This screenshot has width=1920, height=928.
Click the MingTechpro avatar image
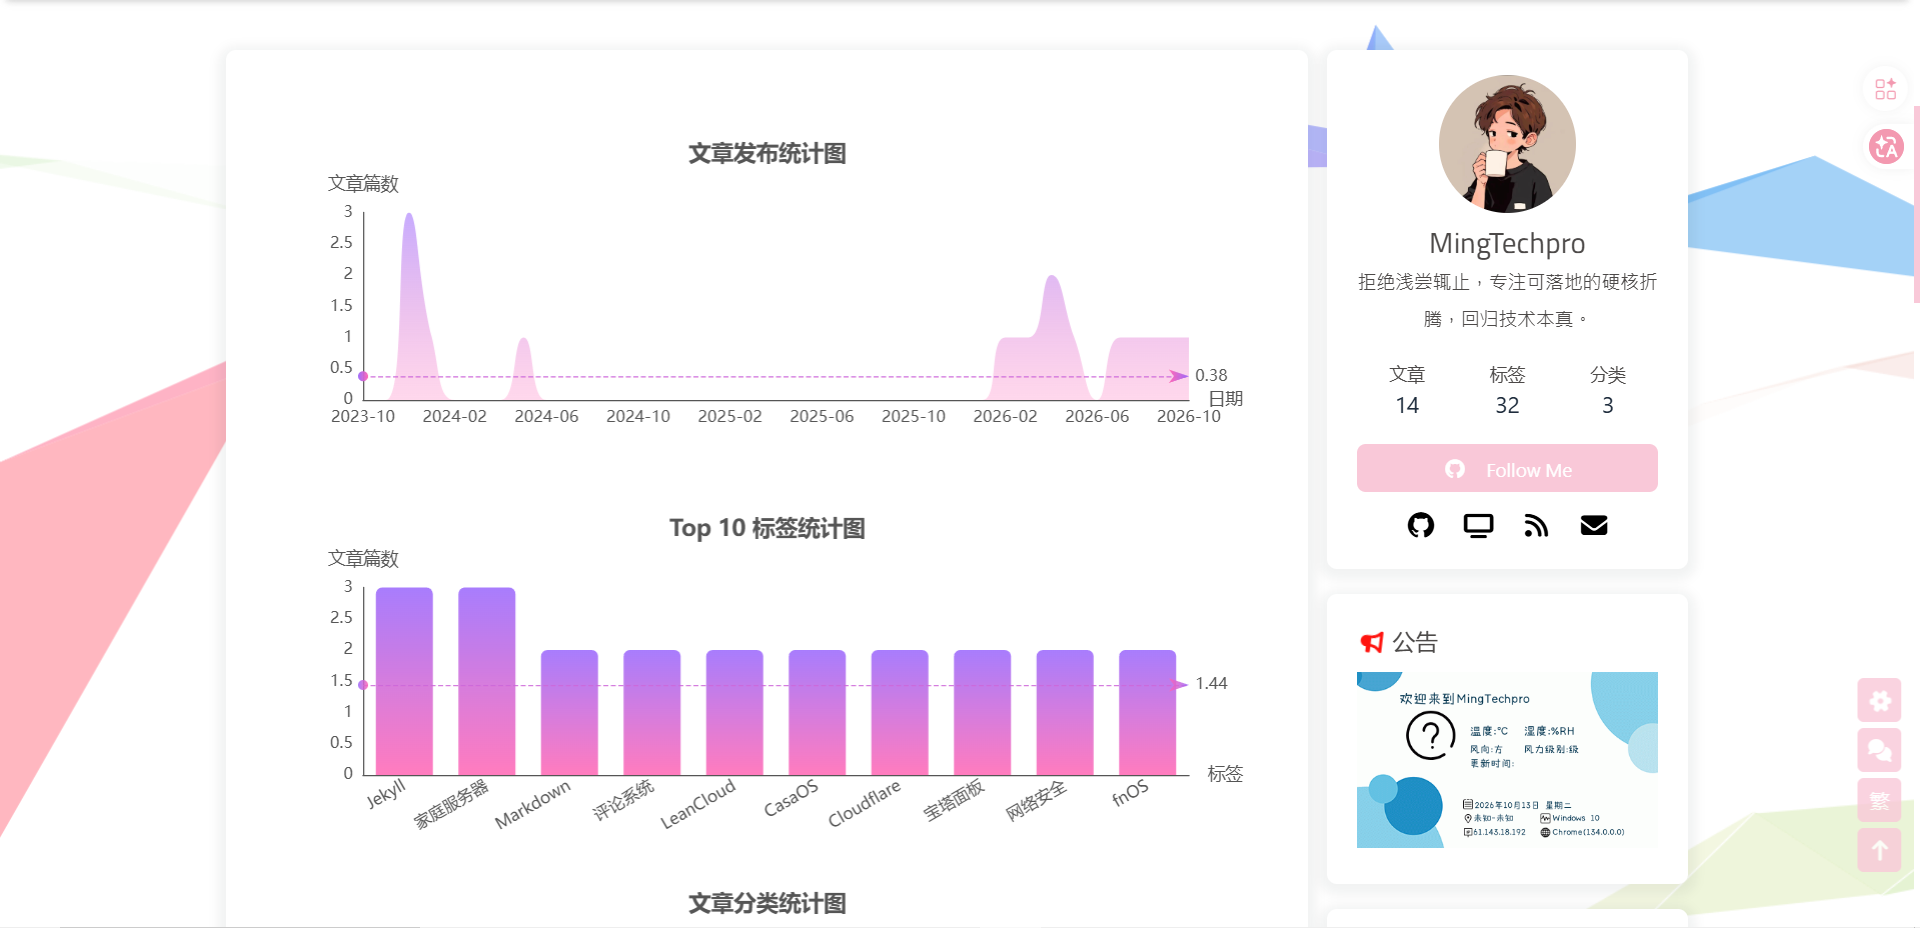click(1507, 144)
